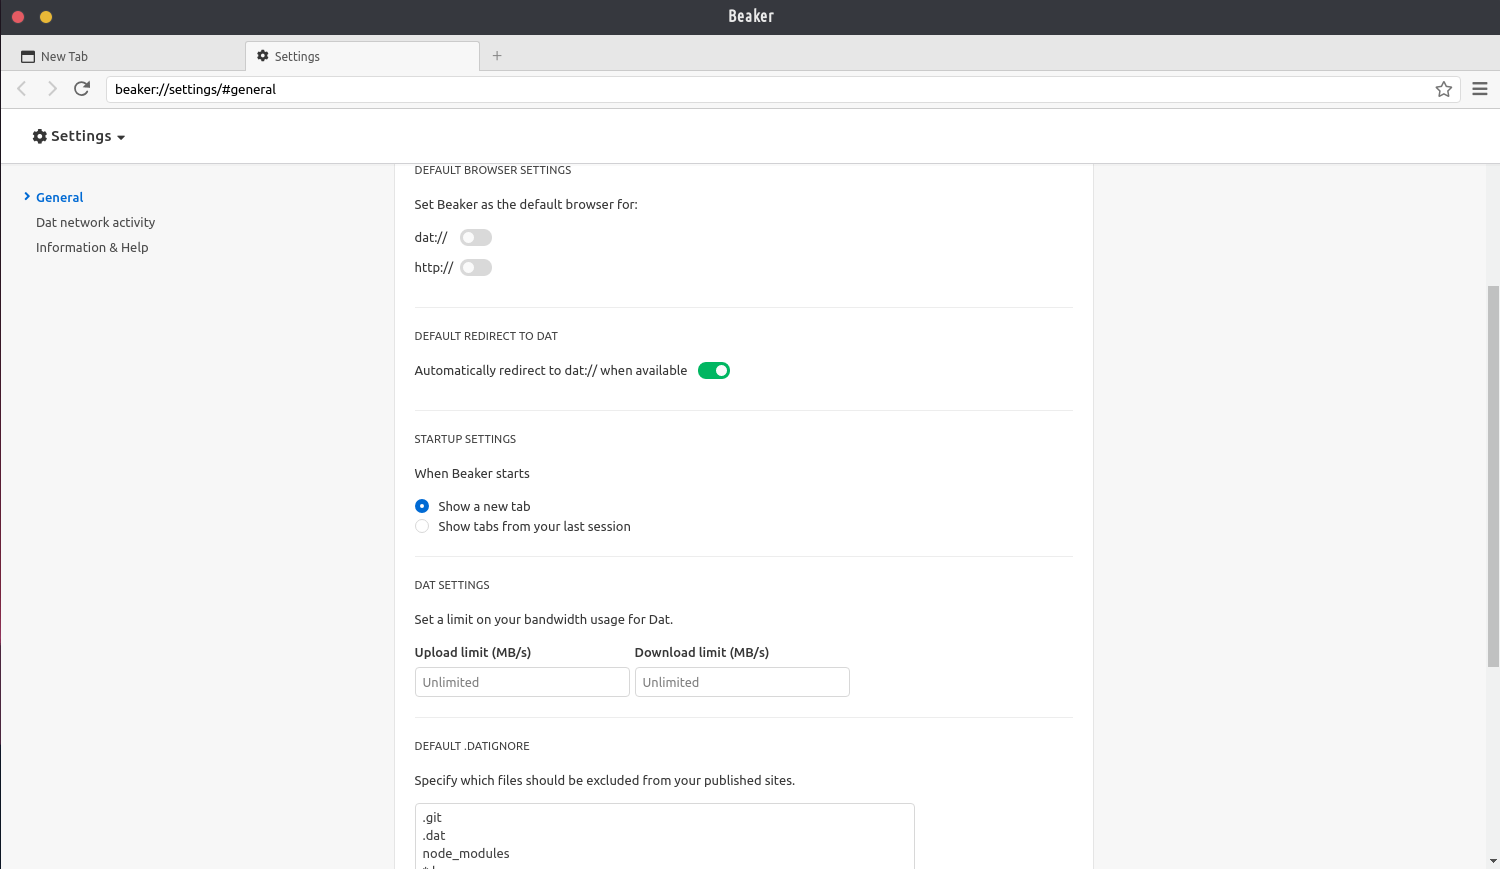Disable automatic redirect to dat:// toggle

(714, 371)
